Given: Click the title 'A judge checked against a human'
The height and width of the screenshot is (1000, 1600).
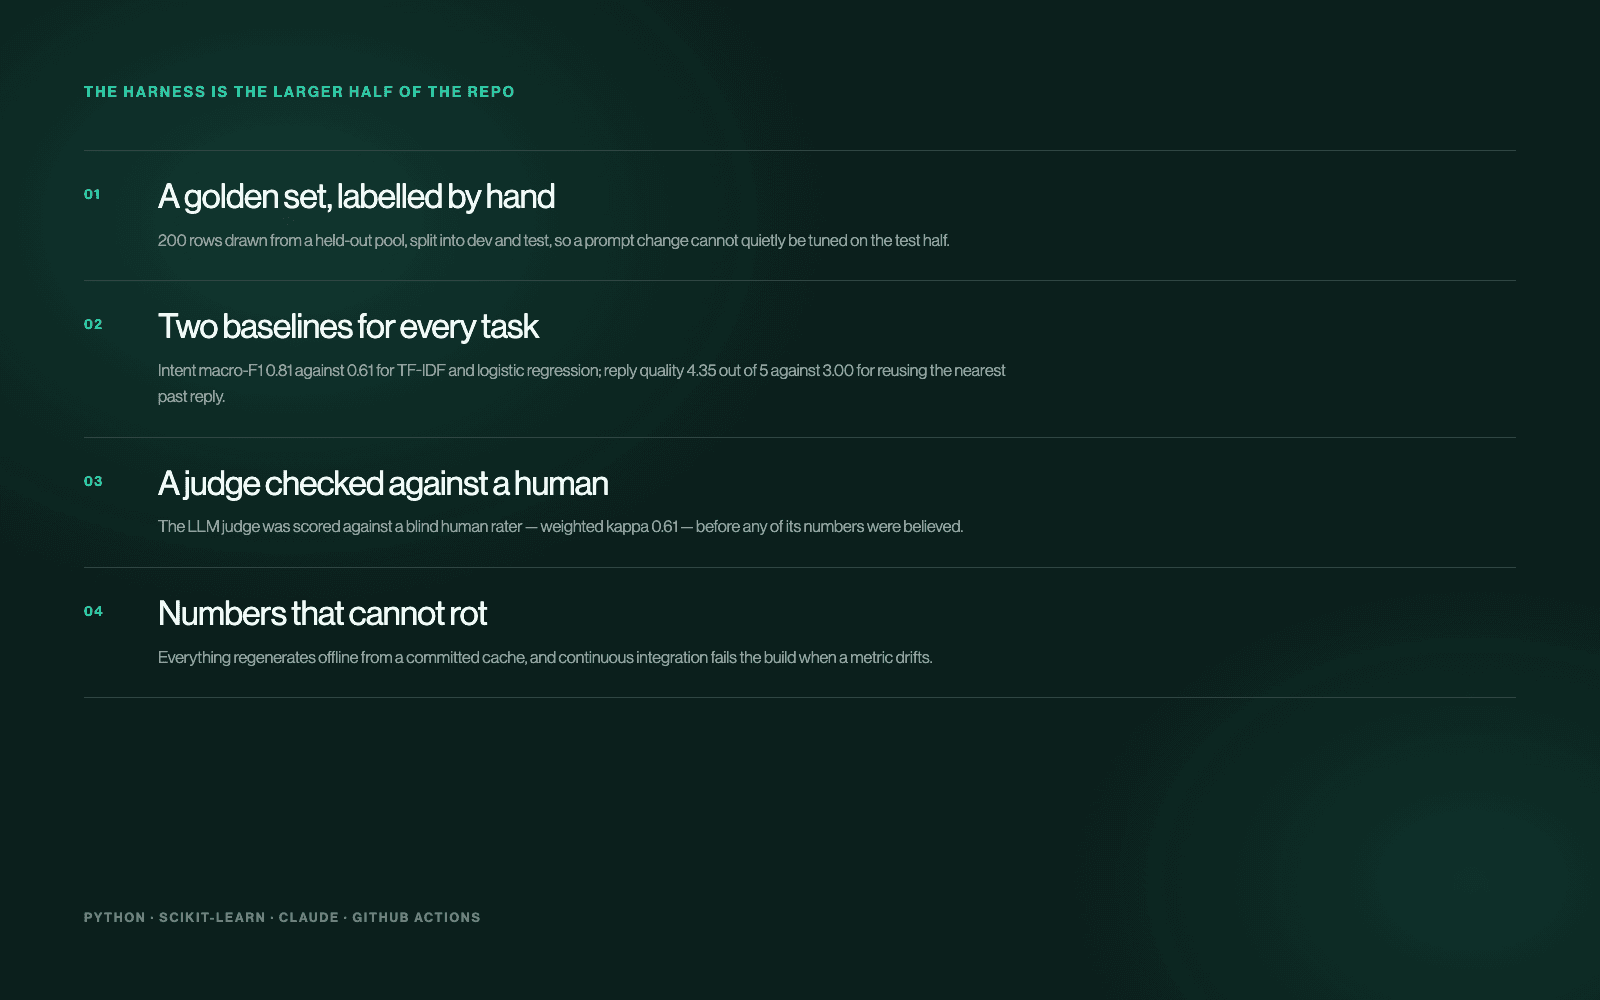Looking at the screenshot, I should (383, 484).
